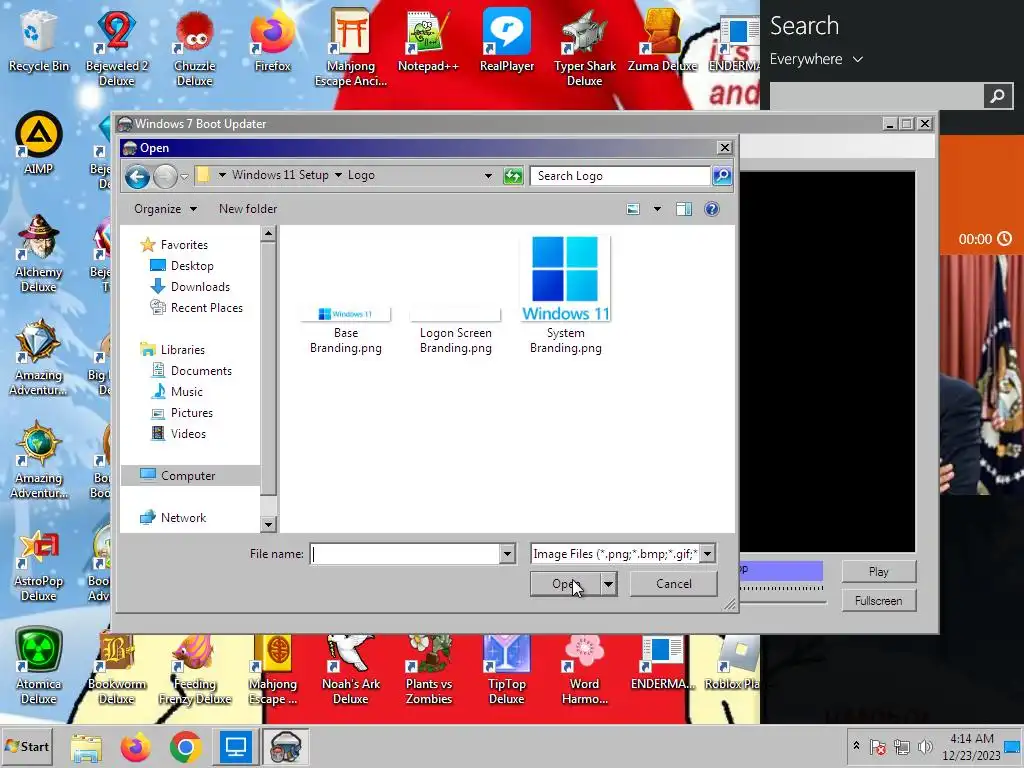Expand the address bar history dropdown
Viewport: 1024px width, 768px height.
(488, 176)
